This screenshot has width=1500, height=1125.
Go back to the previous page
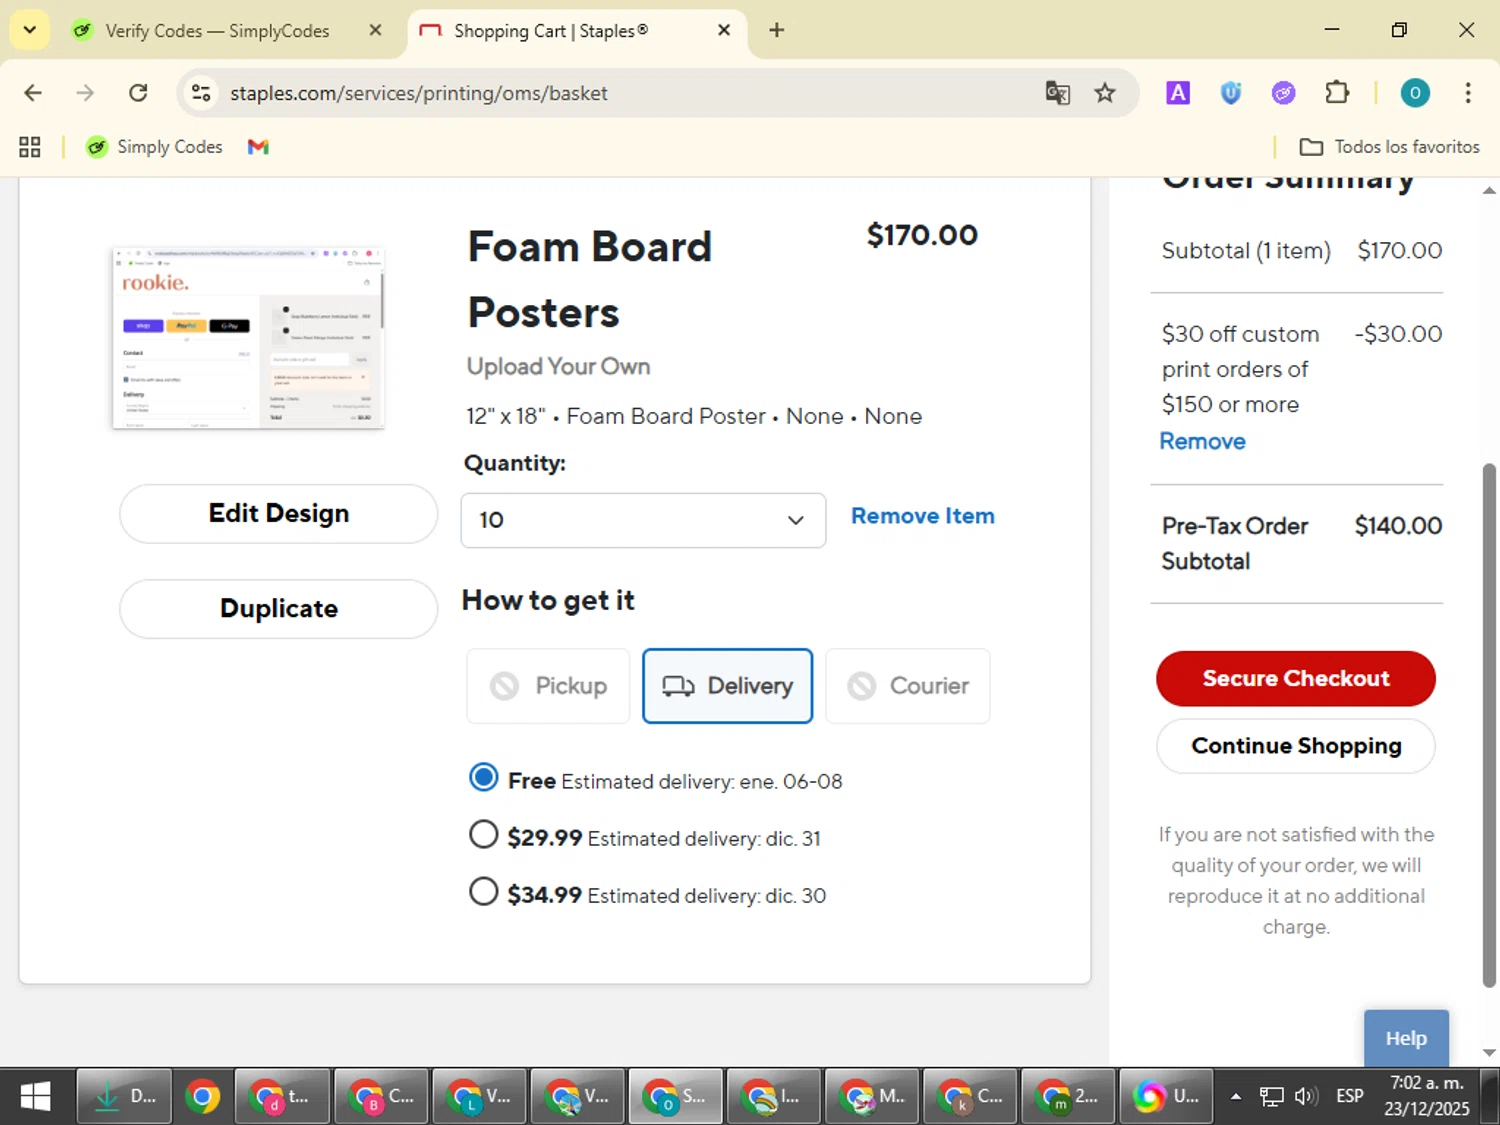[x=33, y=93]
